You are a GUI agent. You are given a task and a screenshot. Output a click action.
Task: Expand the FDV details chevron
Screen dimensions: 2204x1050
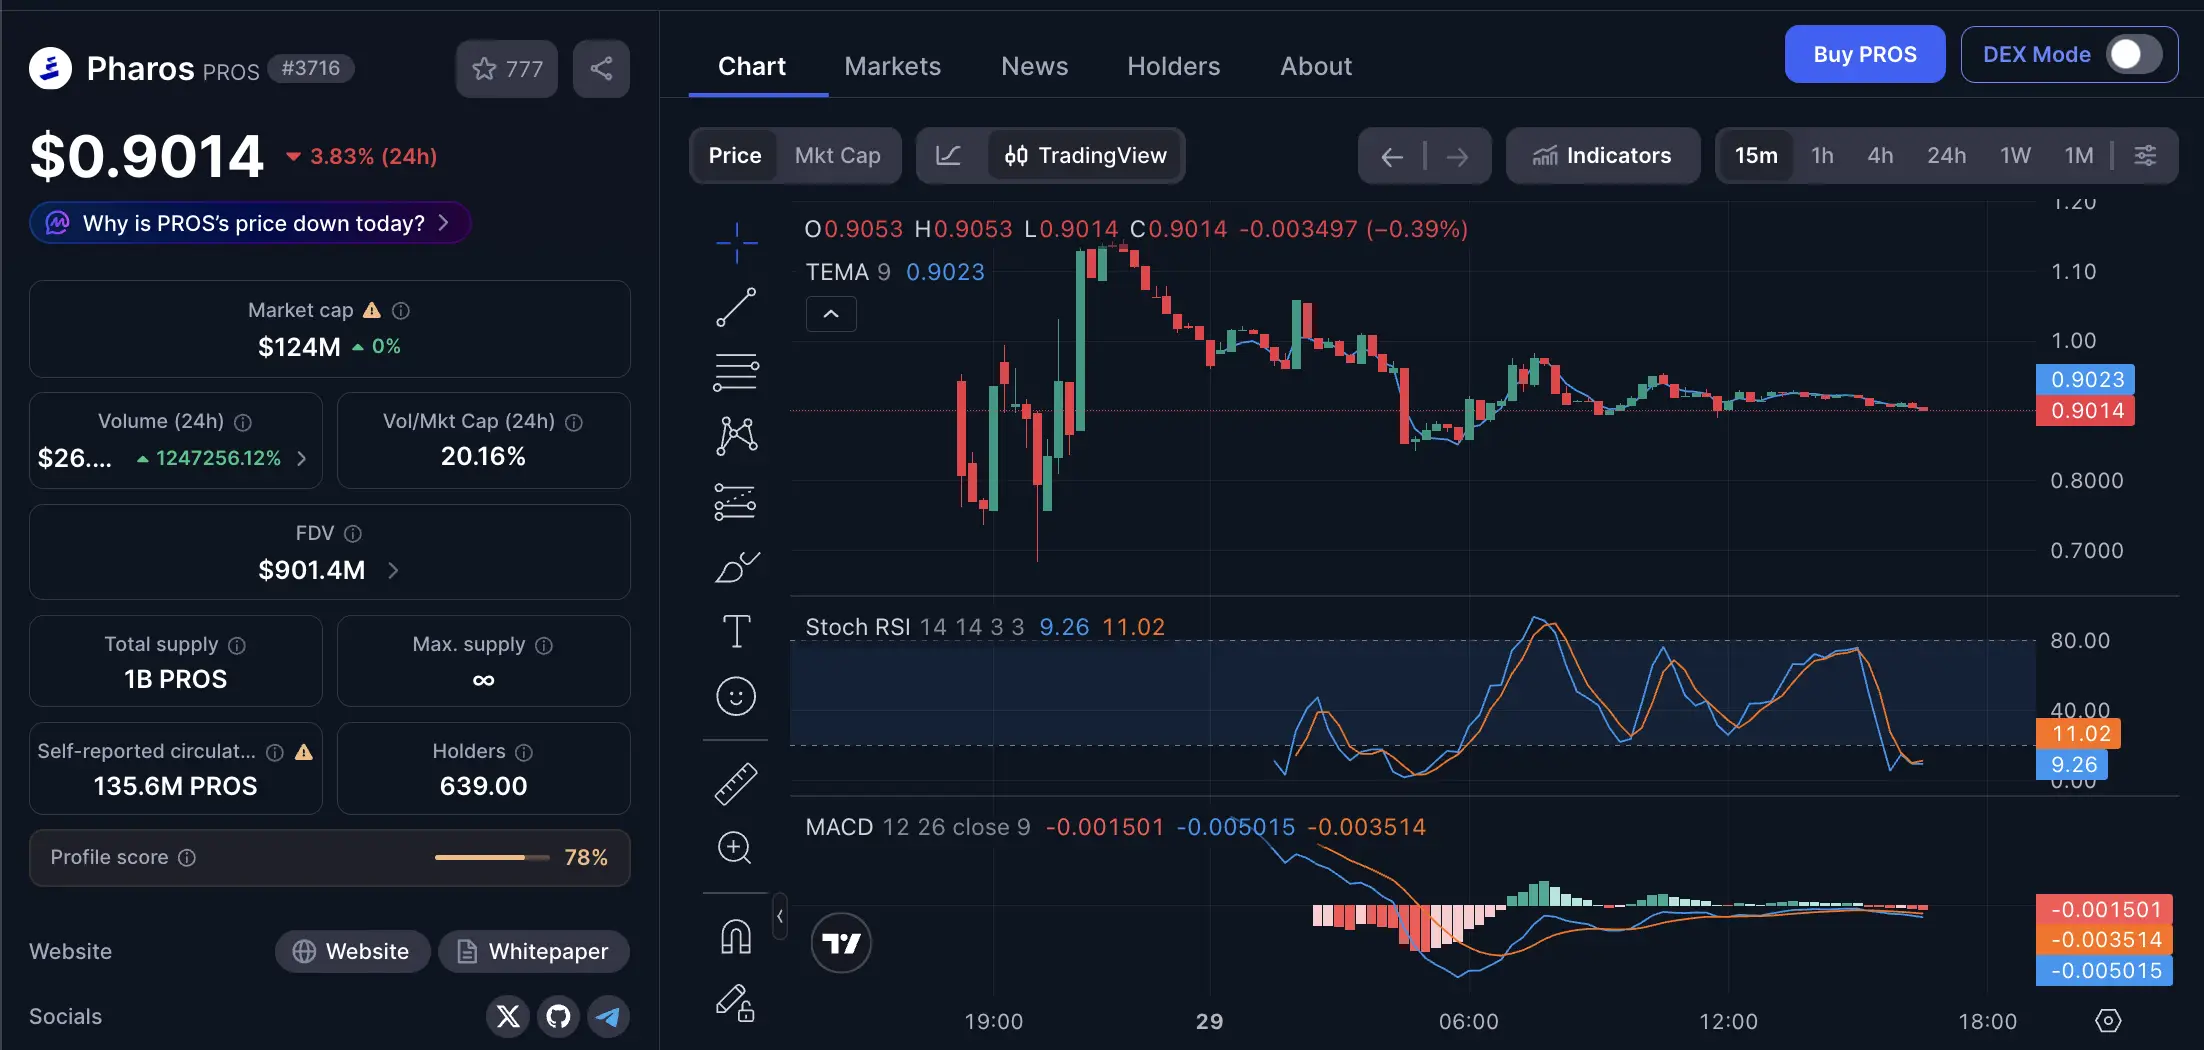coord(392,570)
